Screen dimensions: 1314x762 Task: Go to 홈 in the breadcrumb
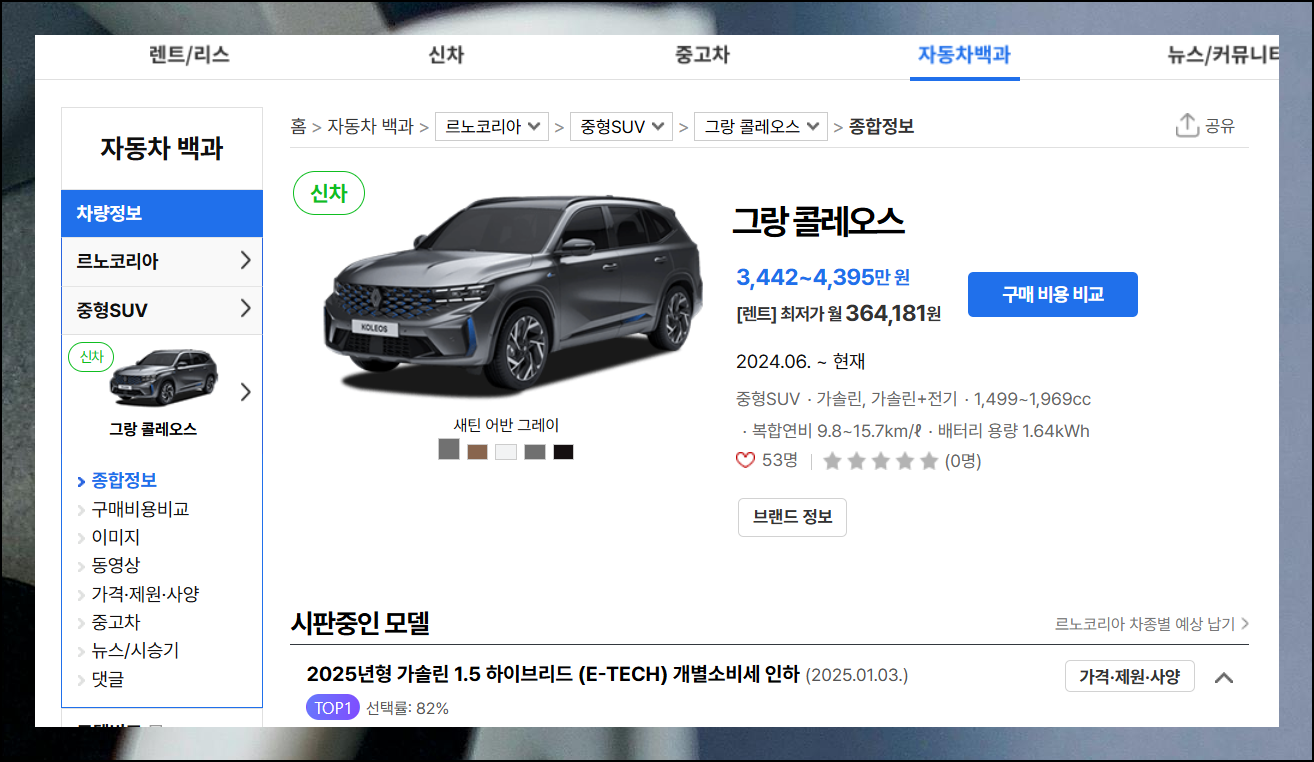tap(298, 126)
